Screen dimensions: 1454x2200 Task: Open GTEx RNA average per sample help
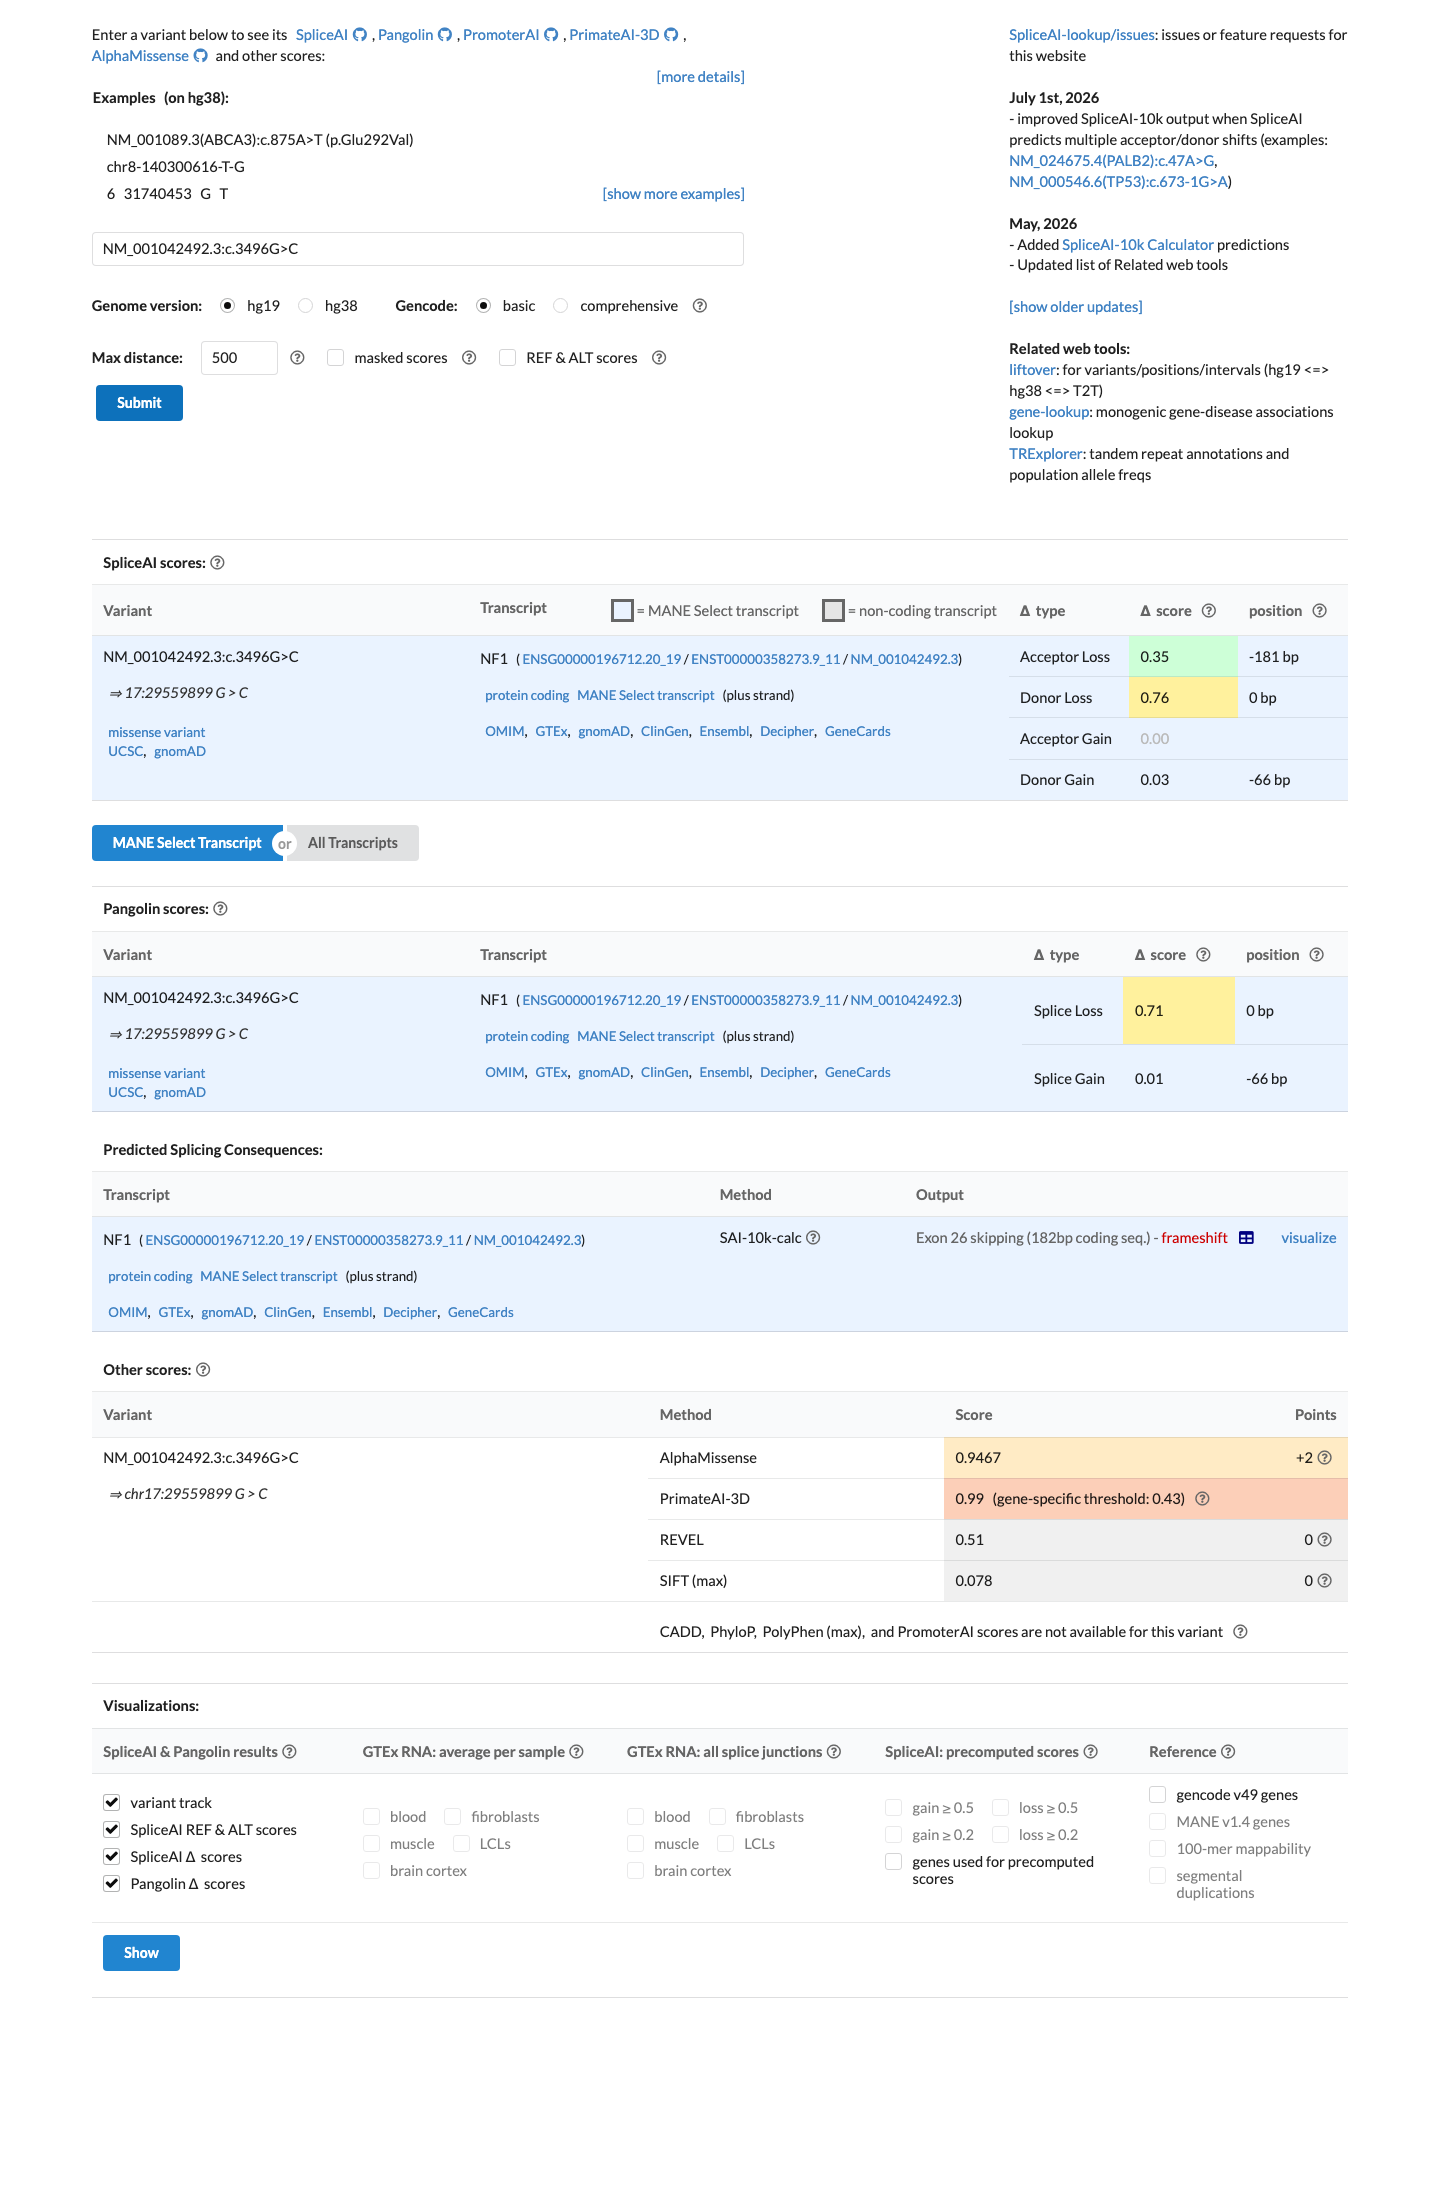point(577,1752)
